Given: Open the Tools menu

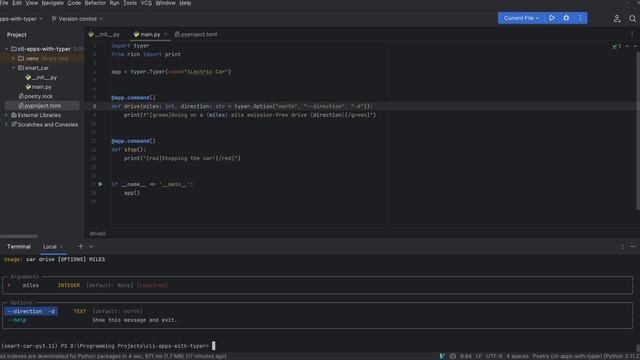Looking at the screenshot, I should coord(130,3).
